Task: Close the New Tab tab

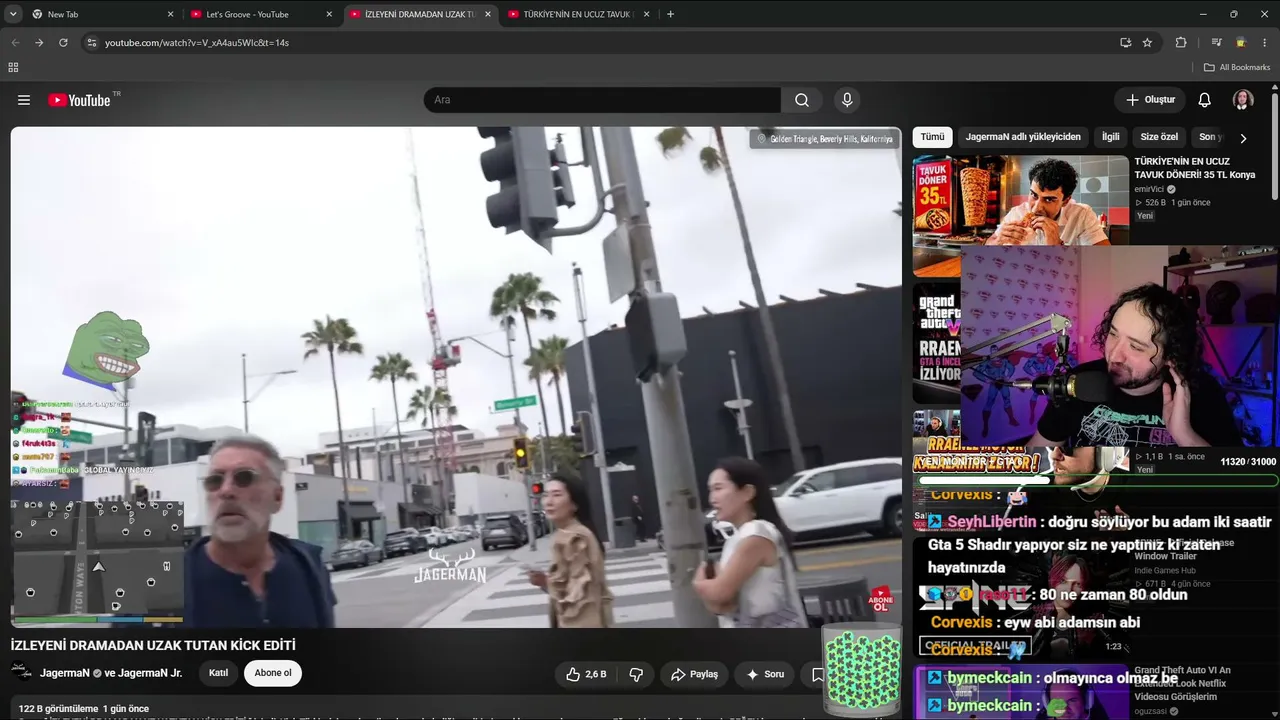Action: click(170, 14)
